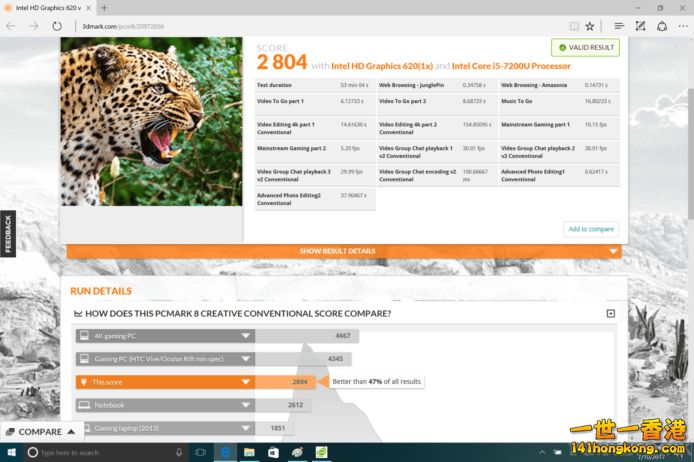Click the leopard benchmark thumbnail

click(x=151, y=121)
